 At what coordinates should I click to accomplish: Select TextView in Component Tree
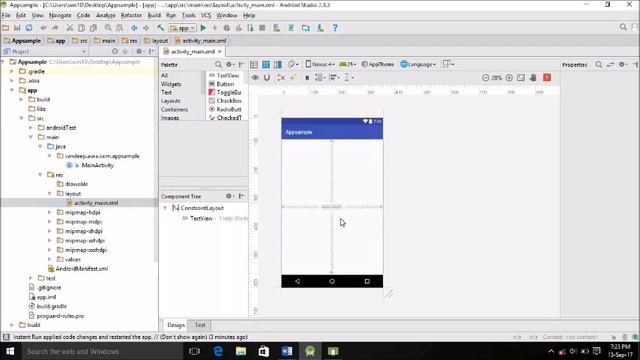pyautogui.click(x=201, y=218)
